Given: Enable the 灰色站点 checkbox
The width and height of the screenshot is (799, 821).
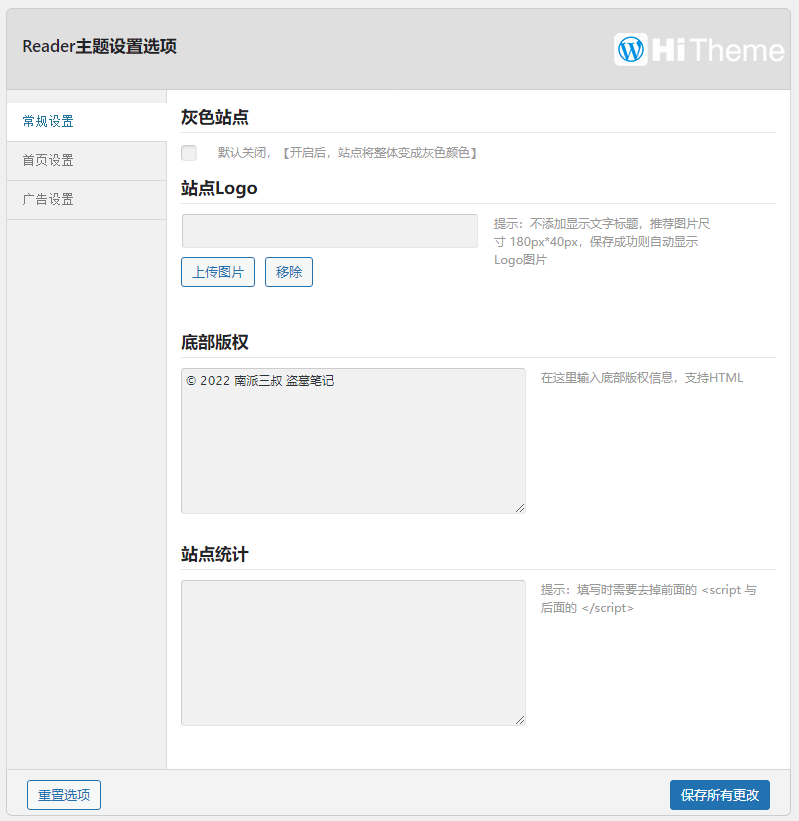Looking at the screenshot, I should 189,153.
